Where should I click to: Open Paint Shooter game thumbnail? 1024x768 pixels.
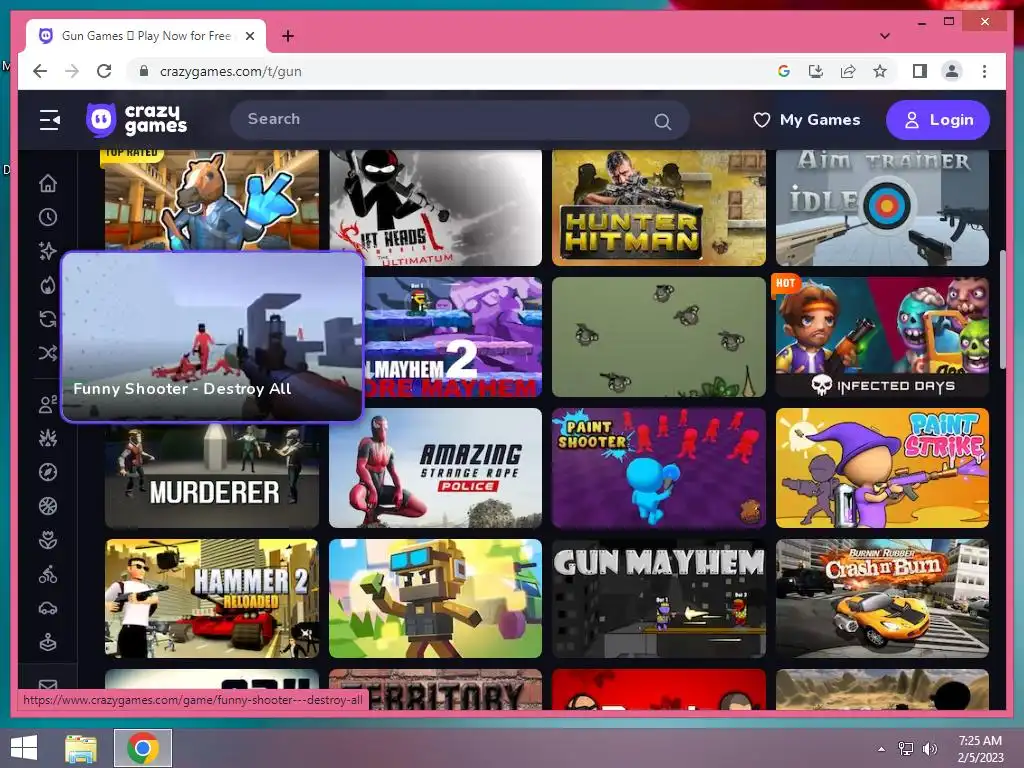(x=659, y=468)
